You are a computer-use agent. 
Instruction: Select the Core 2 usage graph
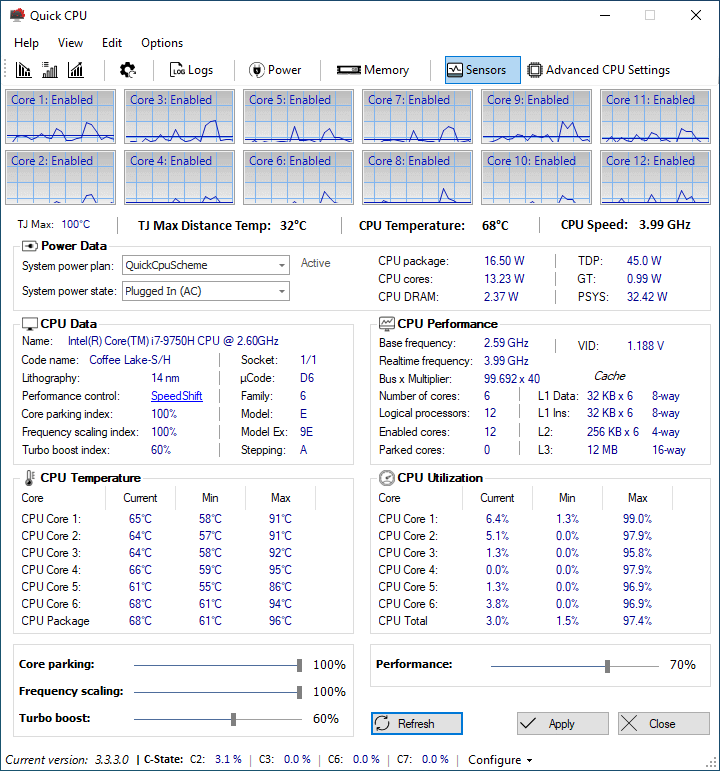pyautogui.click(x=60, y=178)
